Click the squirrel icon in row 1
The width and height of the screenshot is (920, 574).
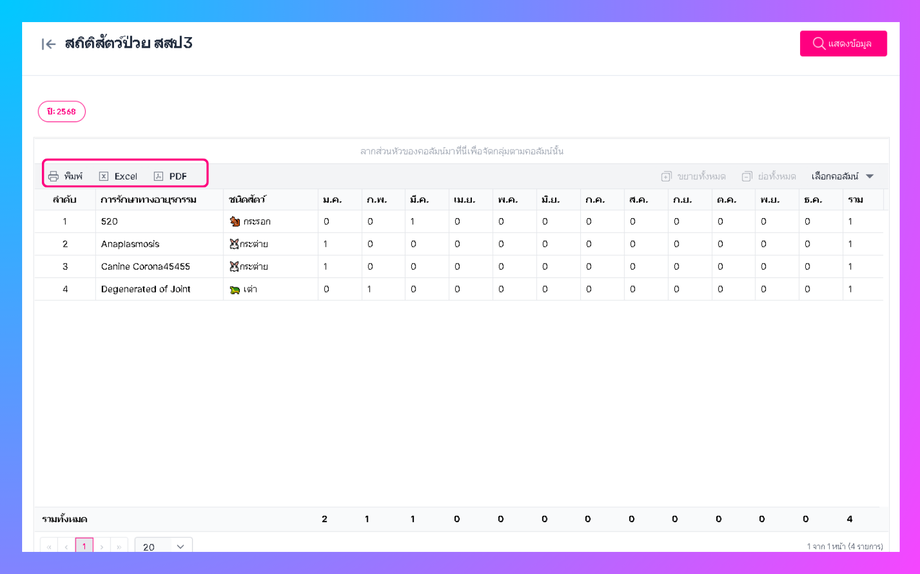235,222
